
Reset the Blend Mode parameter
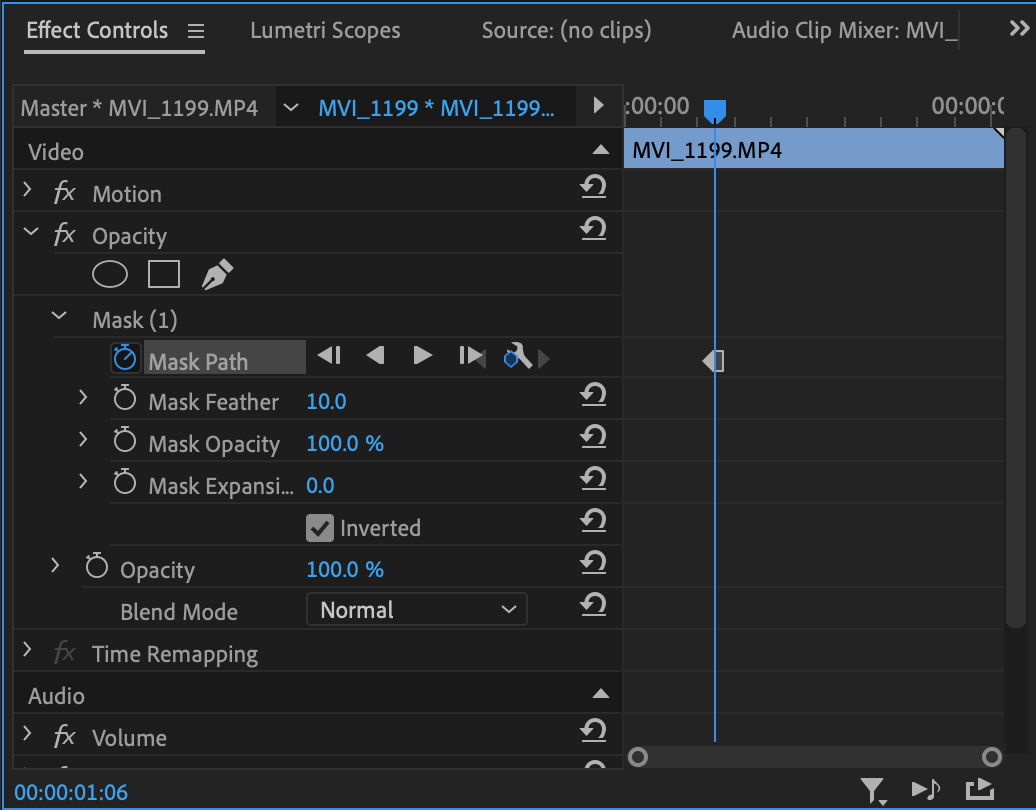[x=593, y=605]
